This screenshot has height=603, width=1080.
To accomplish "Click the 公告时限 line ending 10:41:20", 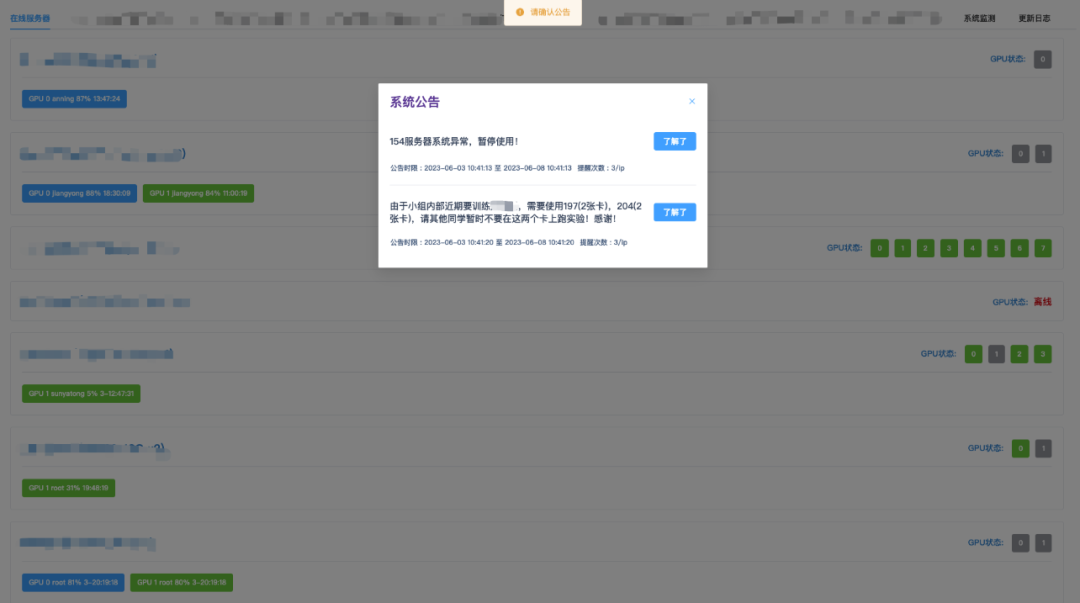I will pyautogui.click(x=508, y=243).
